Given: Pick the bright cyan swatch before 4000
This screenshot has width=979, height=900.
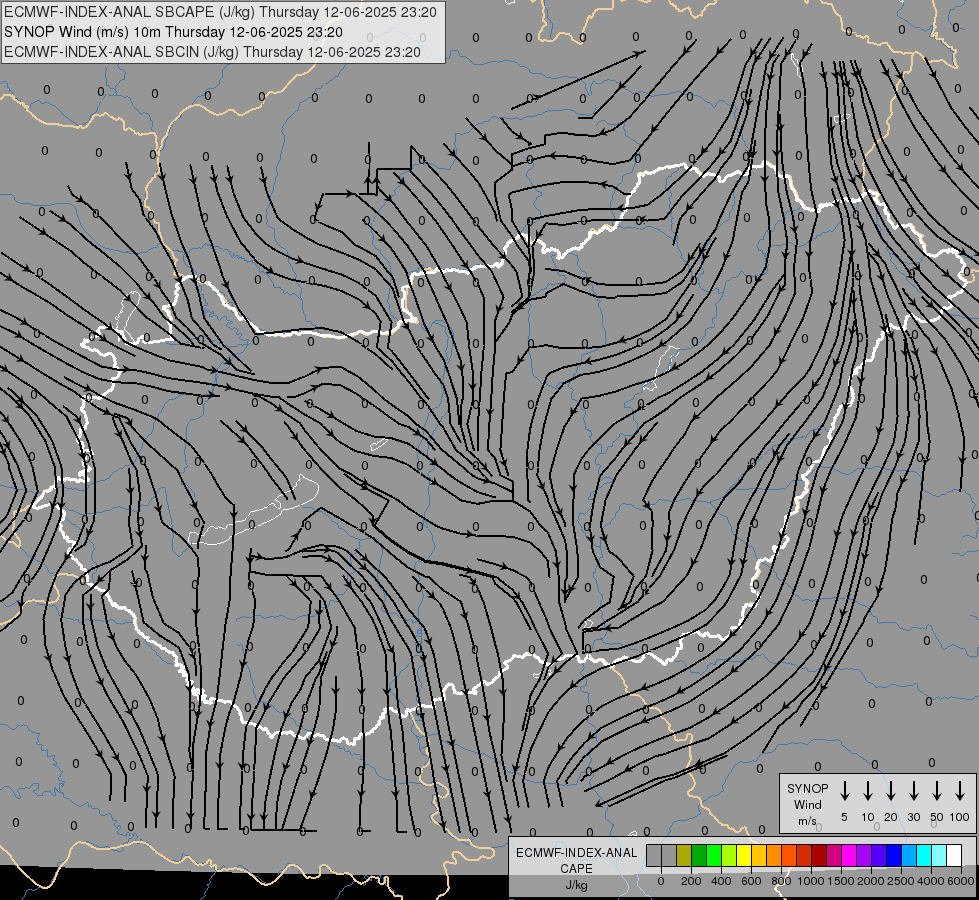Looking at the screenshot, I should pyautogui.click(x=924, y=855).
